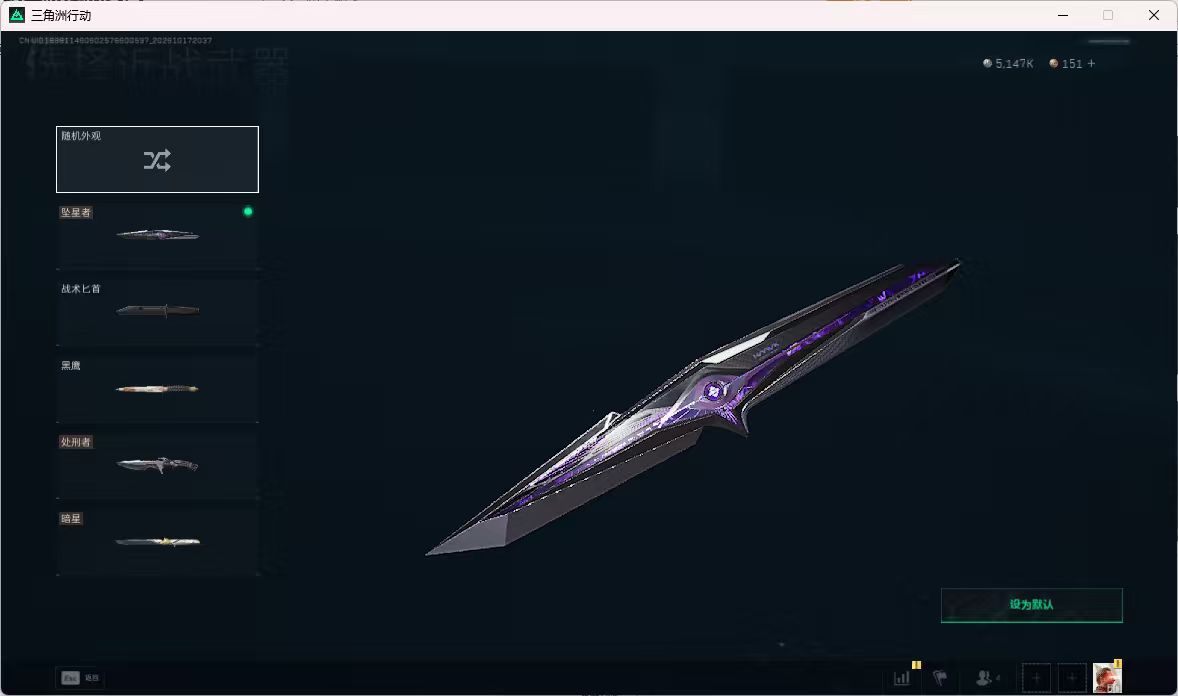1178x696 pixels.
Task: Add a teammate in second empty slot
Action: (1072, 678)
